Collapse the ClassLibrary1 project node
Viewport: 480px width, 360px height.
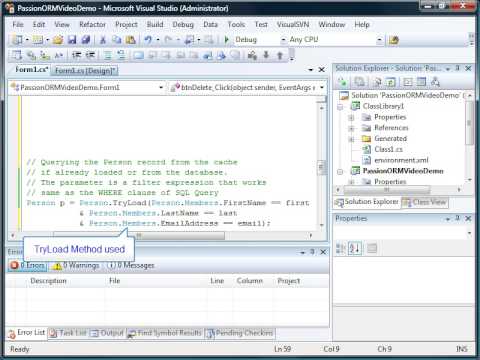tap(340, 107)
